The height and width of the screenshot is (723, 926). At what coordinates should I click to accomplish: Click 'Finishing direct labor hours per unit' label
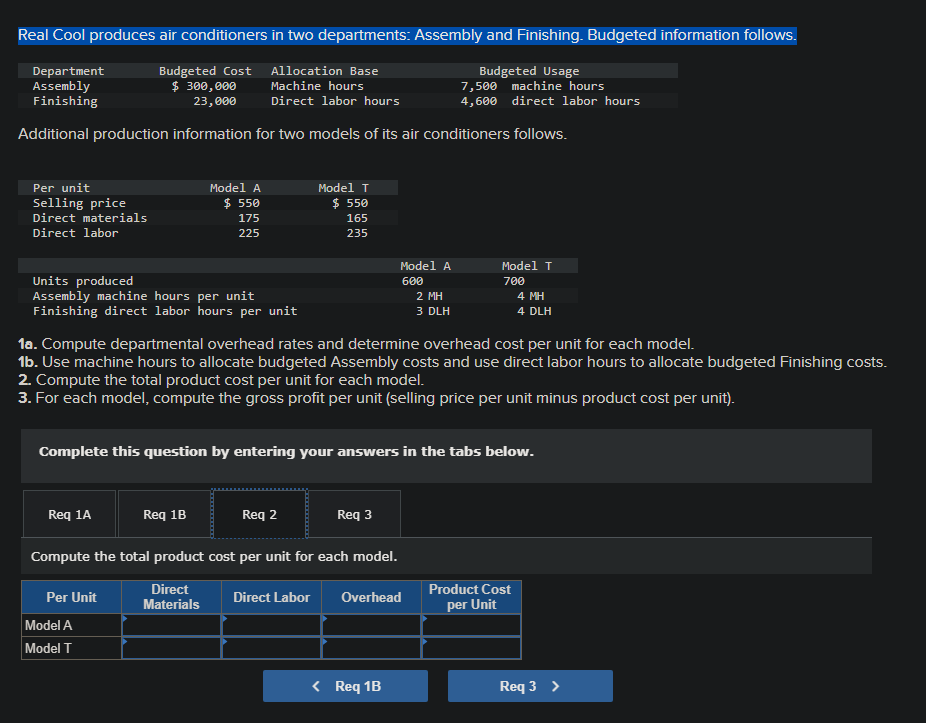[165, 311]
